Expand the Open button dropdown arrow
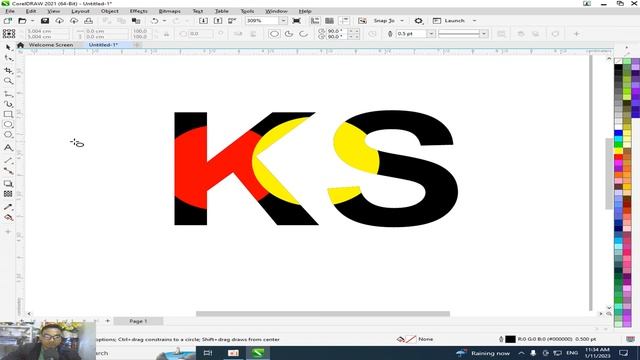The height and width of the screenshot is (360, 640). point(32,20)
